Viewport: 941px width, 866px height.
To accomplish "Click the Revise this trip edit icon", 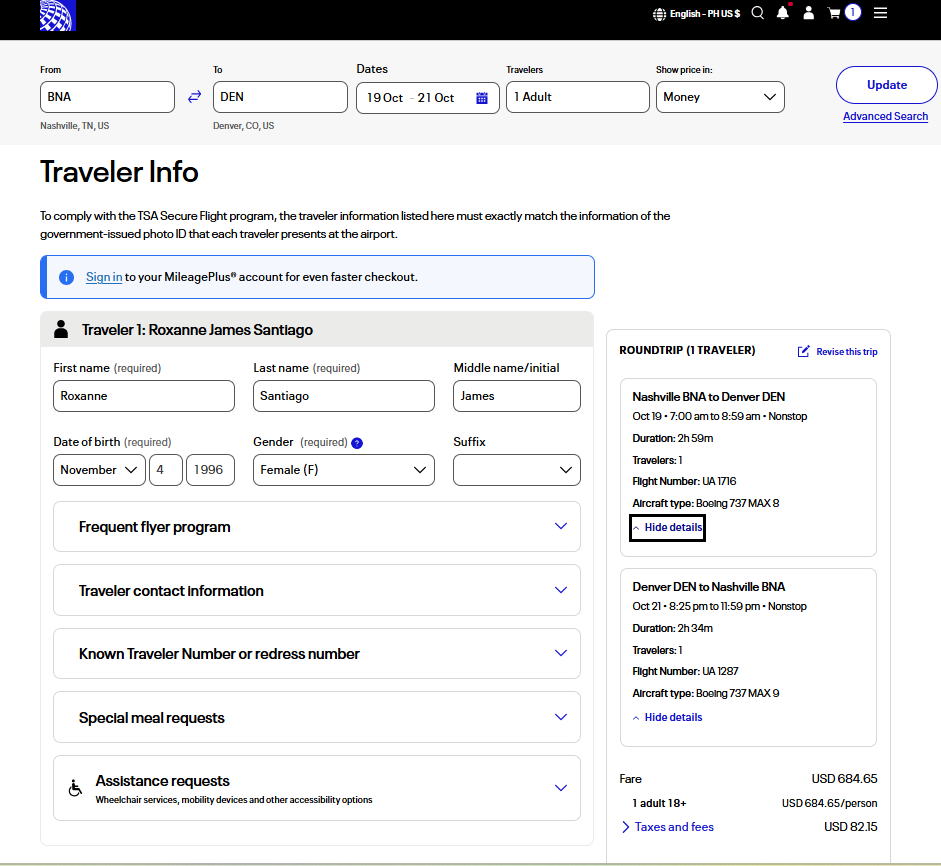I will pos(803,352).
